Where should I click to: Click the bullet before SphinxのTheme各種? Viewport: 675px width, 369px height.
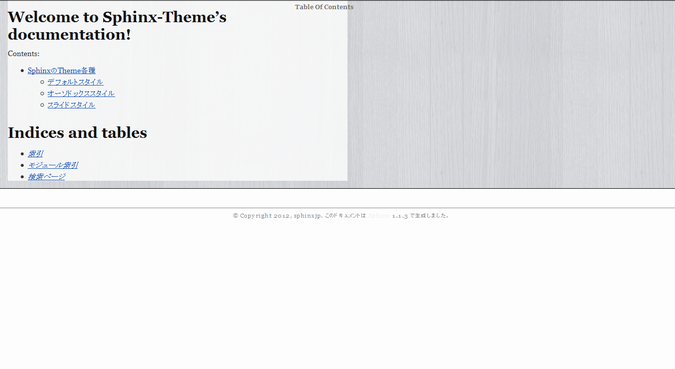pos(22,71)
